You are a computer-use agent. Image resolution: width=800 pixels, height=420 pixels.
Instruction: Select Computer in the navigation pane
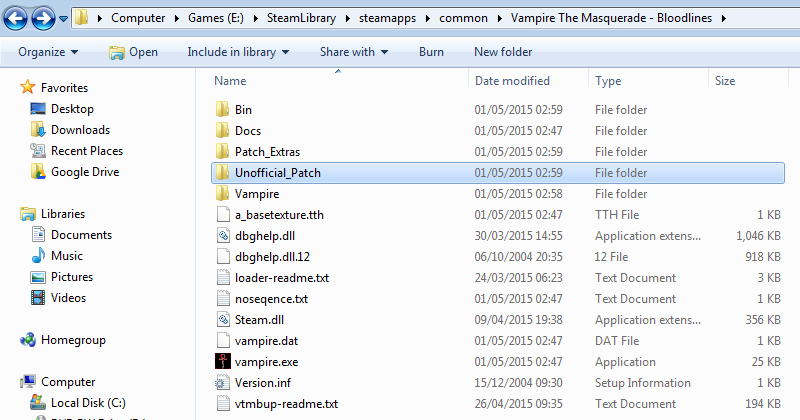(68, 382)
